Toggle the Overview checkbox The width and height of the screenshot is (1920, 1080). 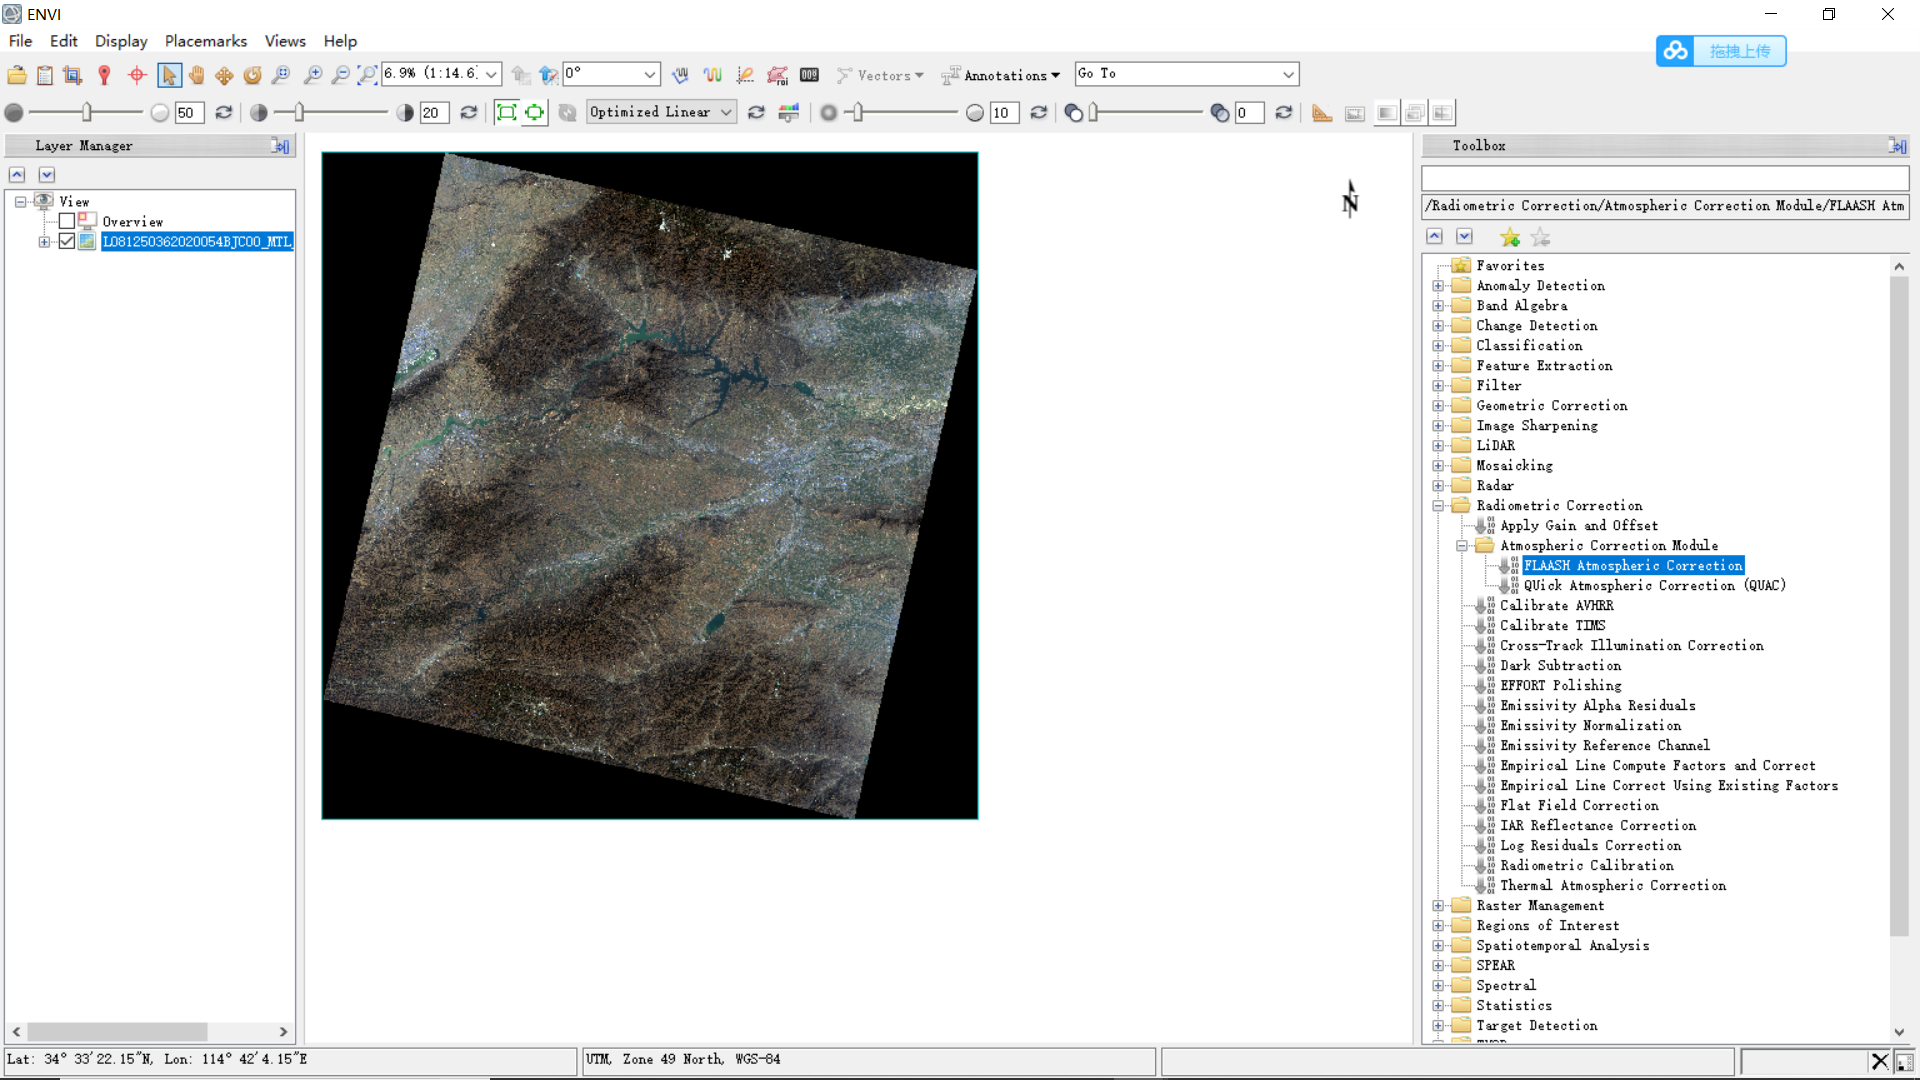(67, 221)
